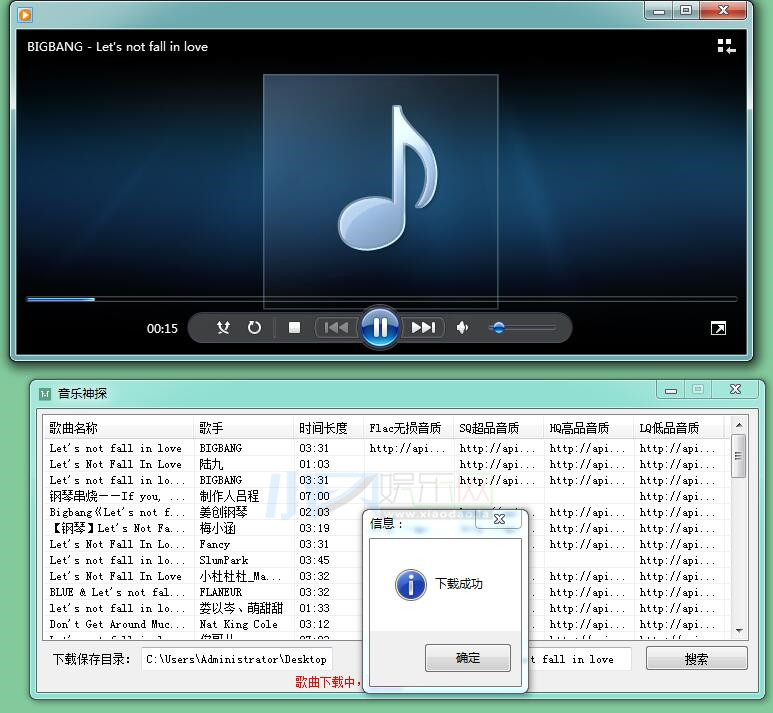773x713 pixels.
Task: Close the 音乐神探 window
Action: (735, 389)
